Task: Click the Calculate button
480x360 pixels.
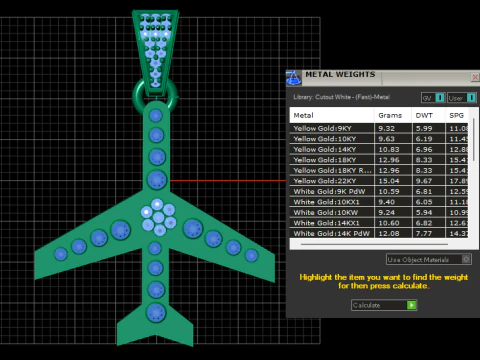Action: tap(384, 305)
